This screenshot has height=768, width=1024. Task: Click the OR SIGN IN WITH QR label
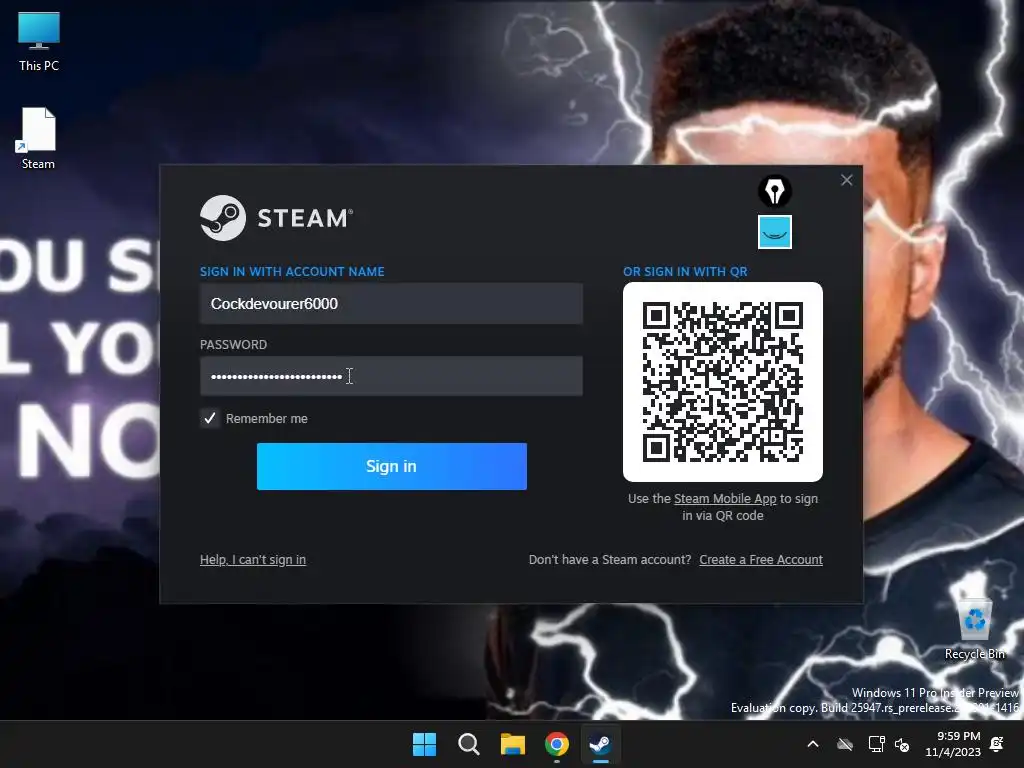point(685,272)
